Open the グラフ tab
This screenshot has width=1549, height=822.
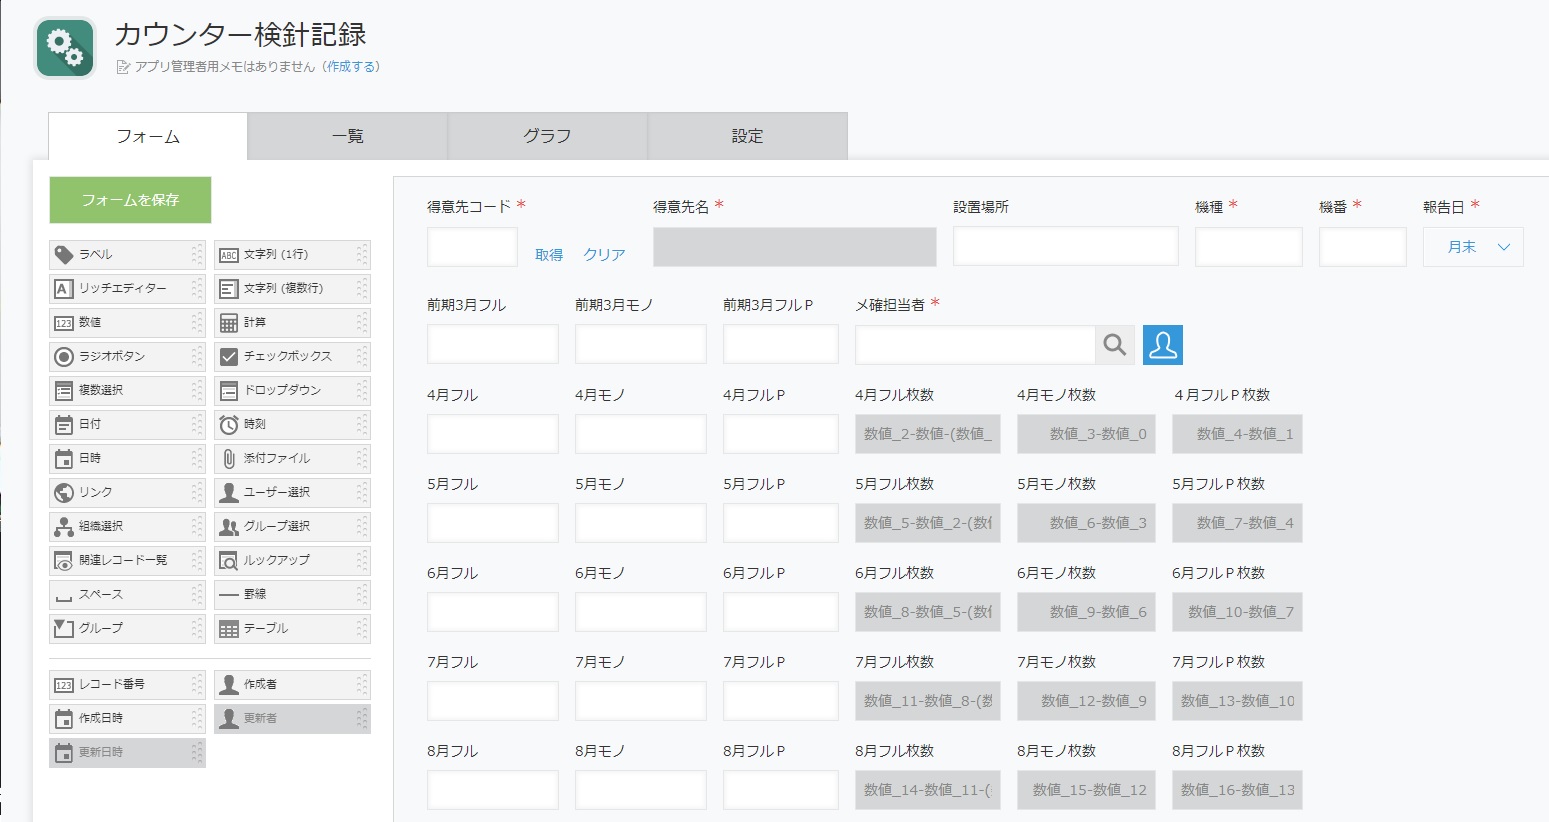[547, 136]
